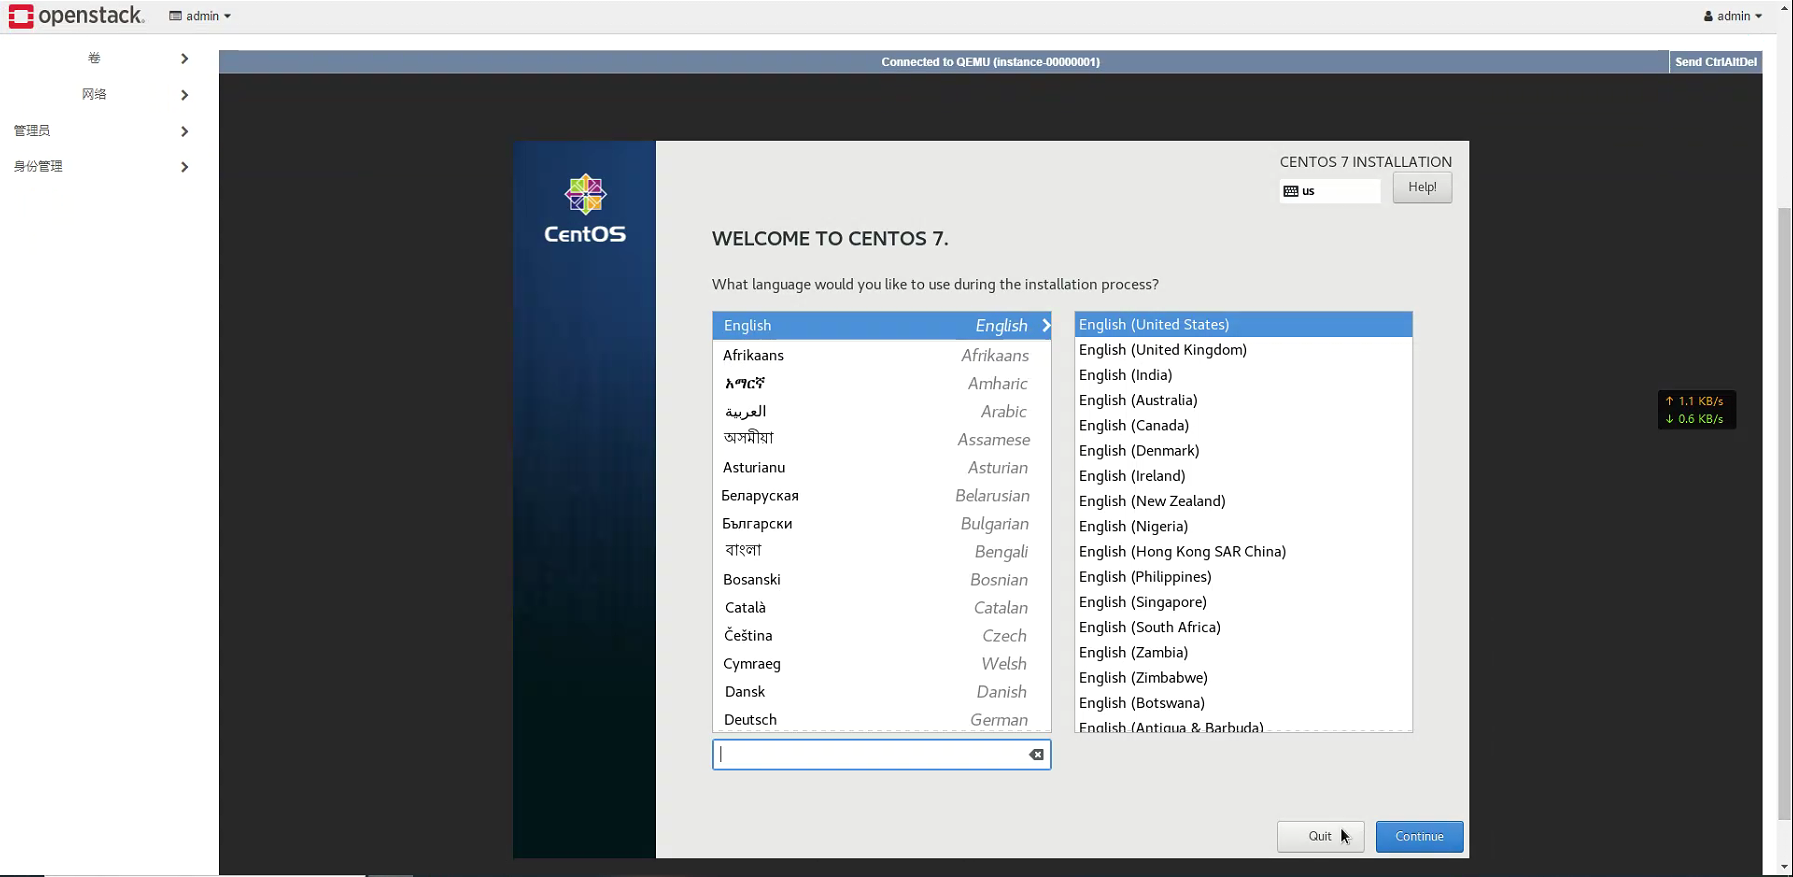1793x877 pixels.
Task: Select English (Zimbabwe) locale
Action: [1243, 678]
